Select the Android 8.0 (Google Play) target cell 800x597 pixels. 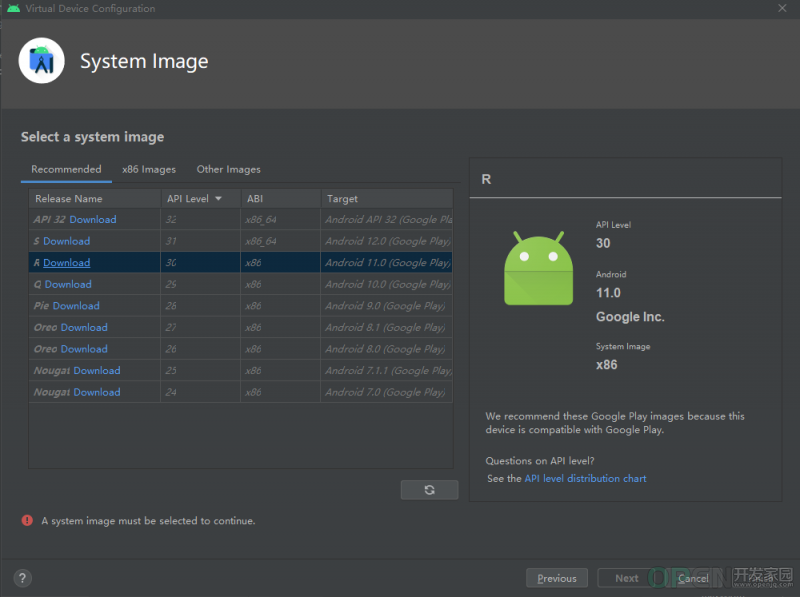coord(387,349)
